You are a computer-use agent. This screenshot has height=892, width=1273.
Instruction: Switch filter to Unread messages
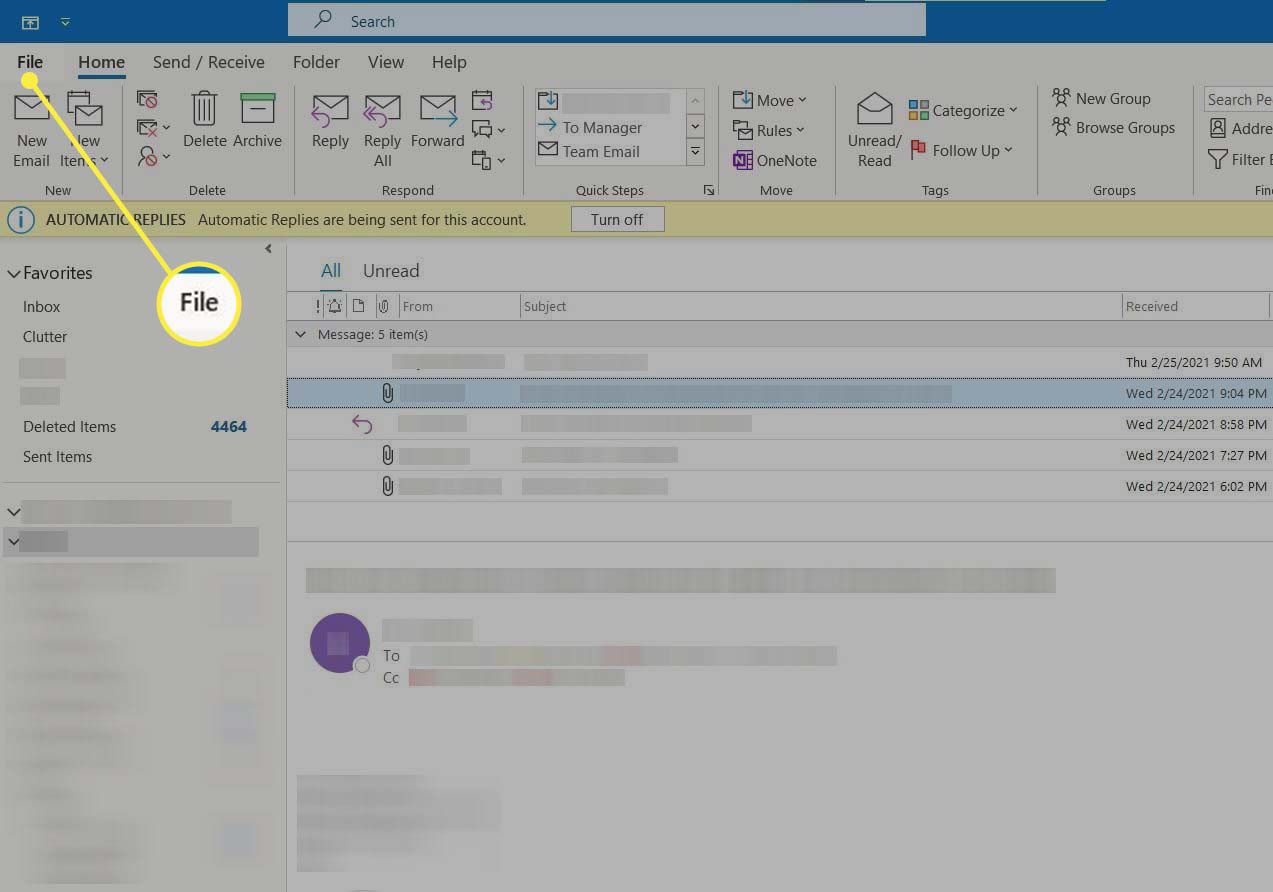pos(391,271)
